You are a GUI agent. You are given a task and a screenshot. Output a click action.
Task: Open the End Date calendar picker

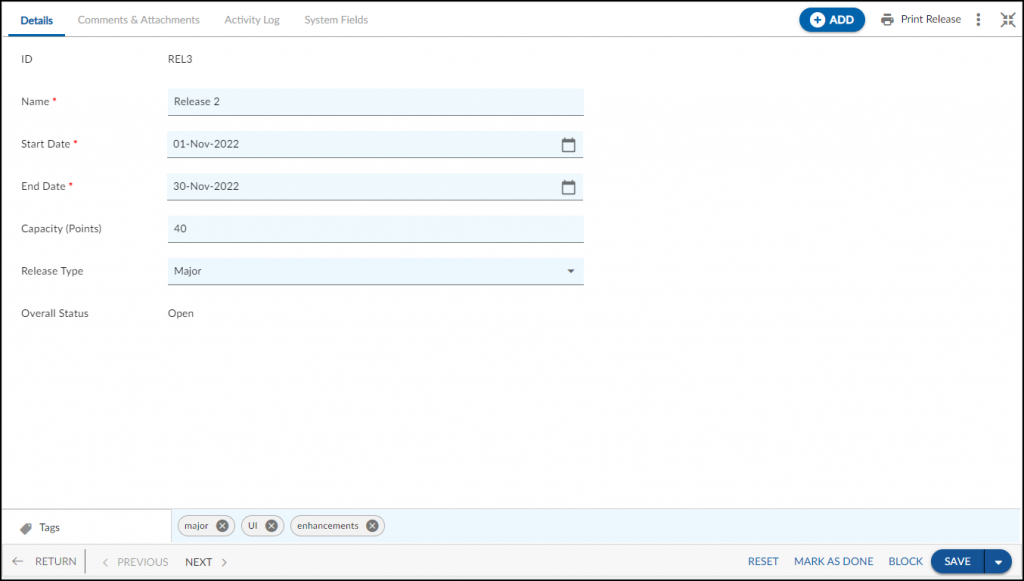point(568,187)
